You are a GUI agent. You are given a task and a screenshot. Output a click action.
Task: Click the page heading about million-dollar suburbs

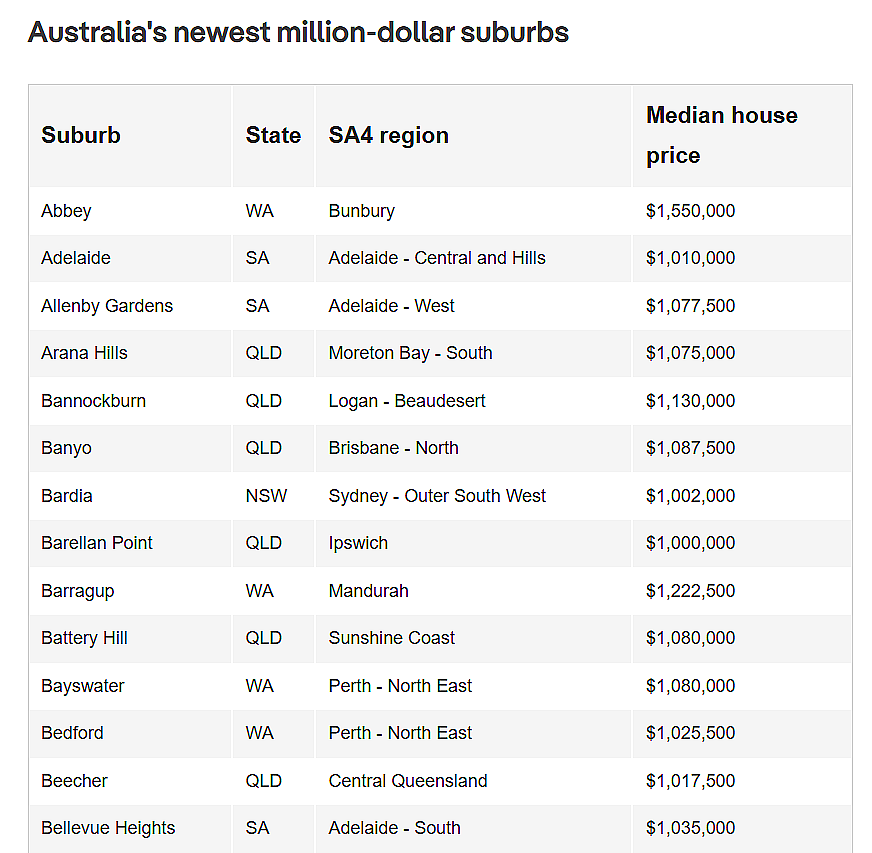(x=299, y=32)
